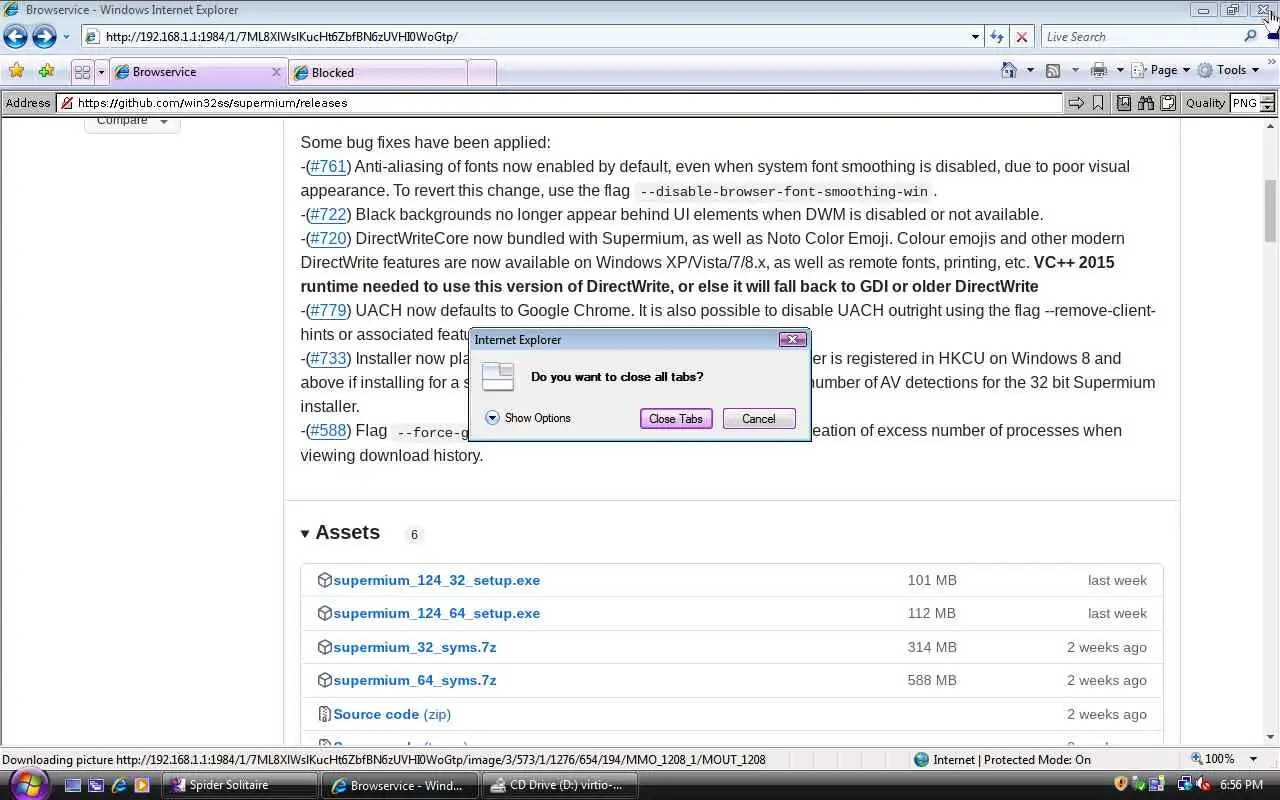
Task: Click the Browservice bookmark icon
Action: coord(1097,103)
